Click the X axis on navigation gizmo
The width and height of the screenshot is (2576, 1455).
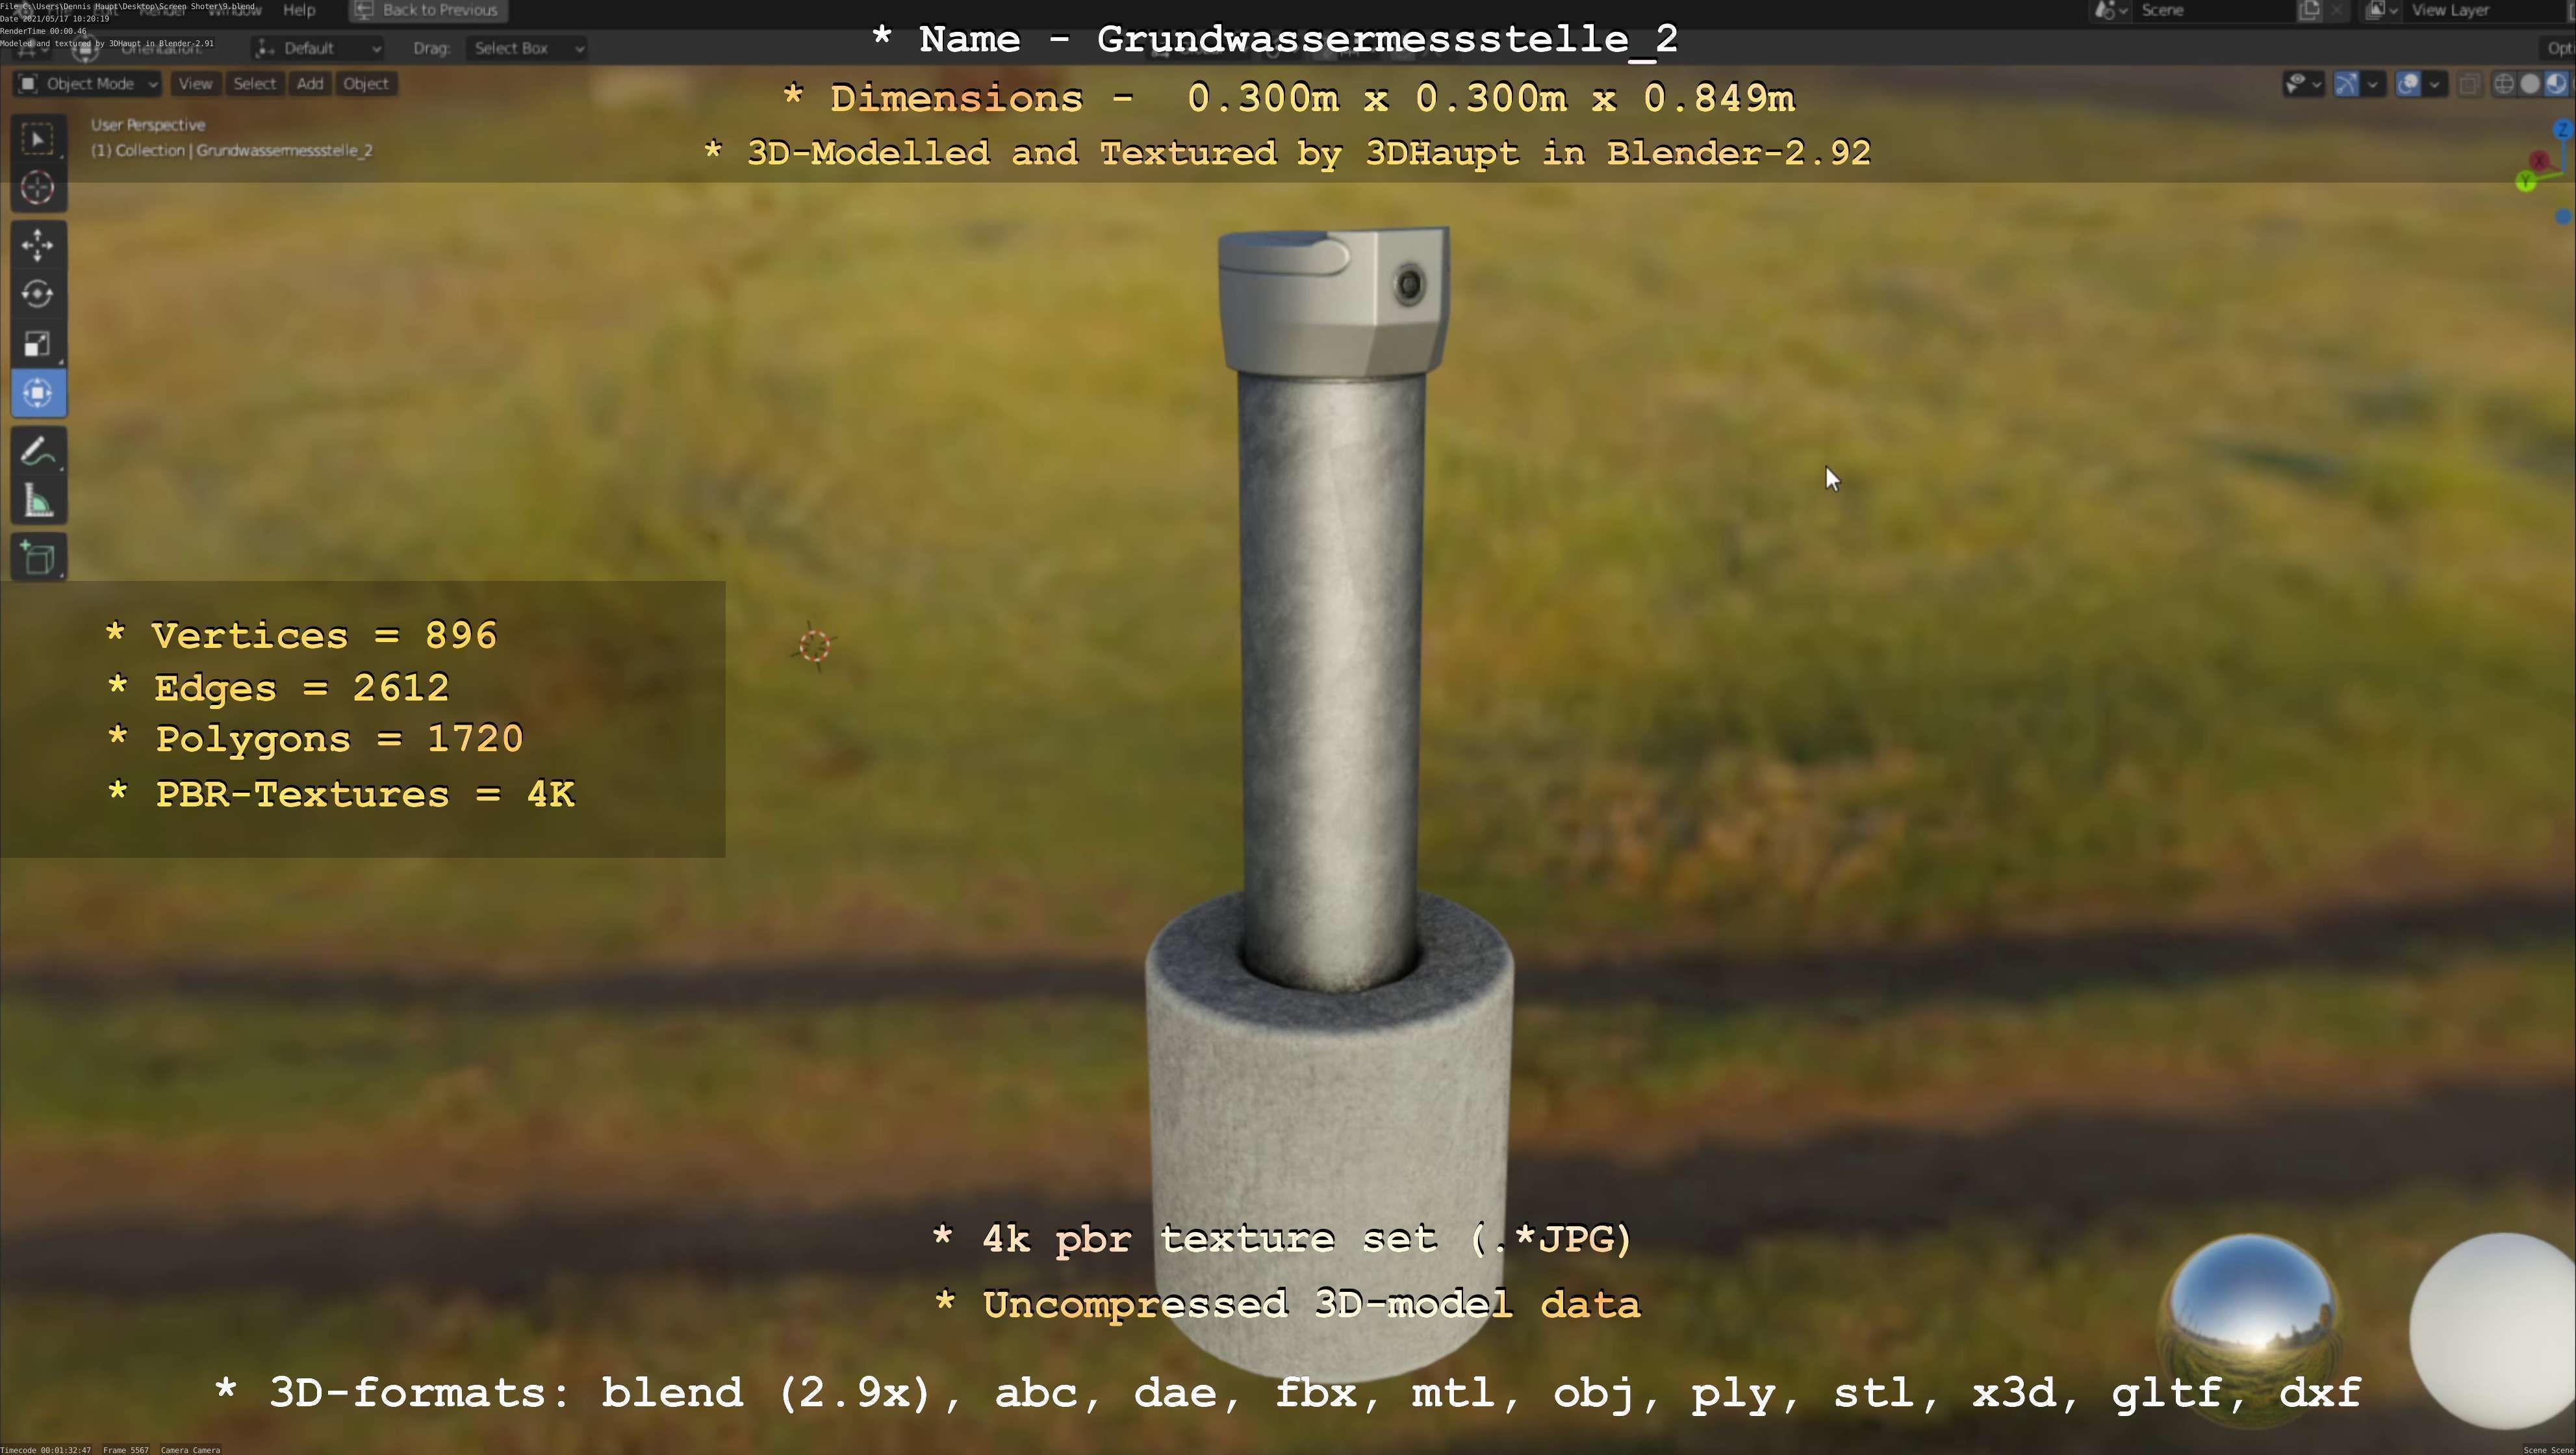(2539, 160)
